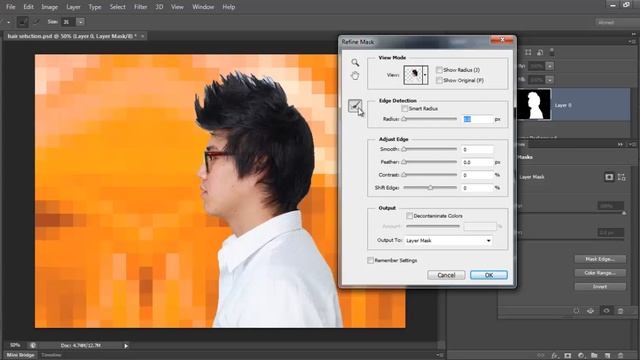The image size is (640, 360).
Task: Create a new layer icon
Action: pos(607,356)
